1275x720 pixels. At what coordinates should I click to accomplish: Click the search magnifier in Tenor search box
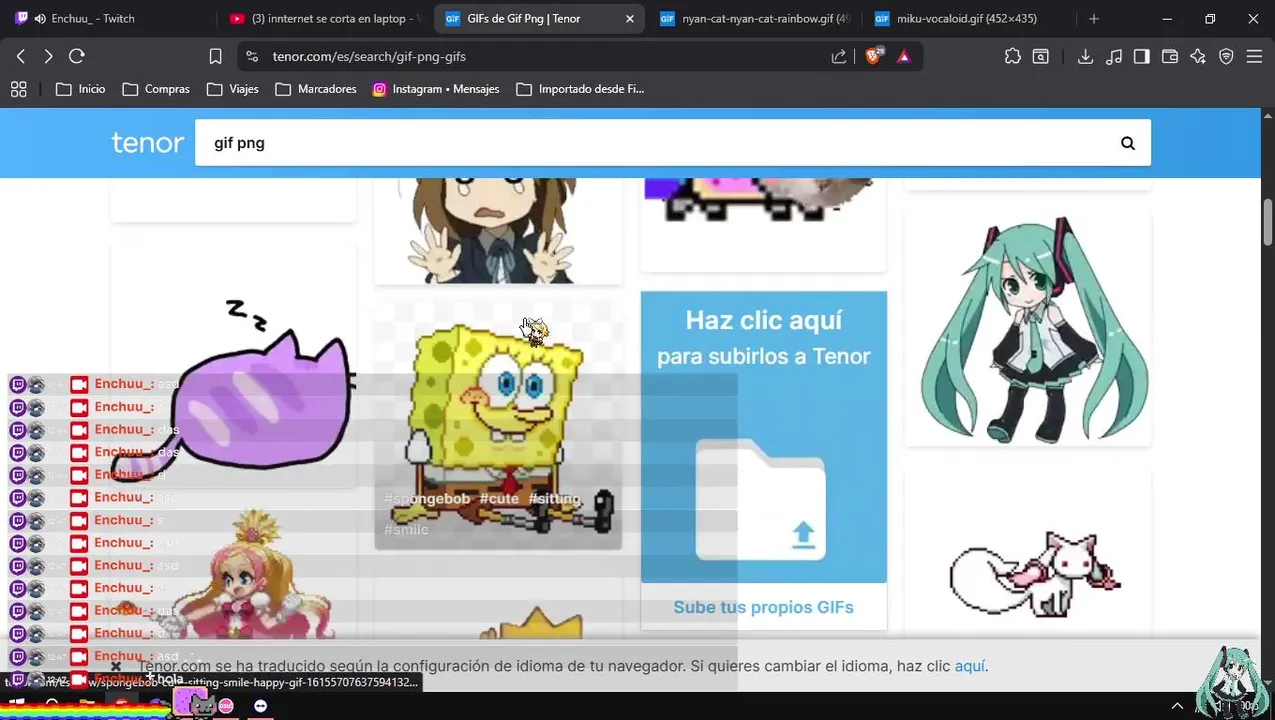tap(1128, 143)
